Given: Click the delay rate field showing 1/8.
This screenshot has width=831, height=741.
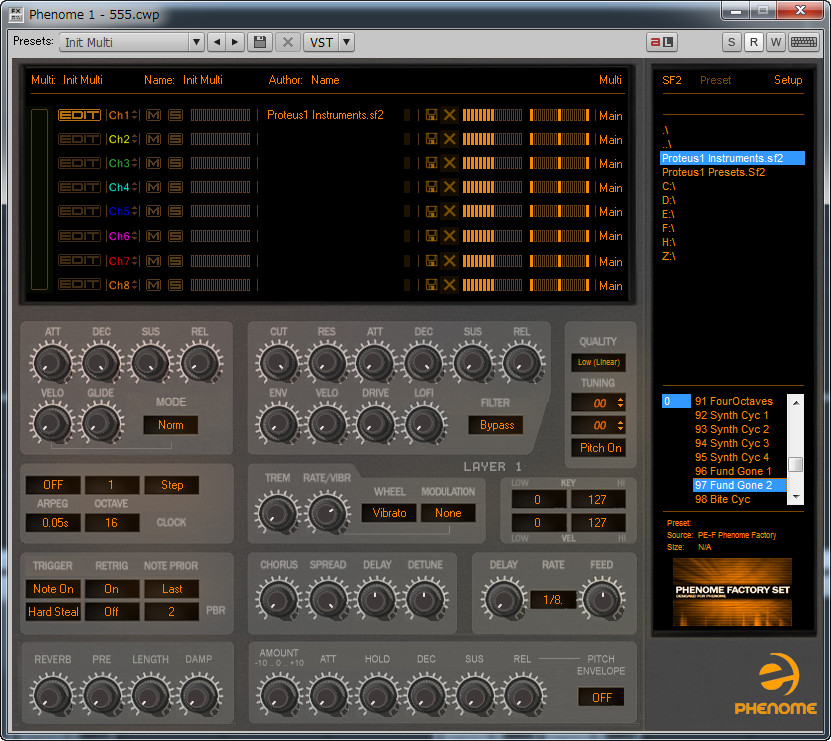Looking at the screenshot, I should tap(553, 599).
